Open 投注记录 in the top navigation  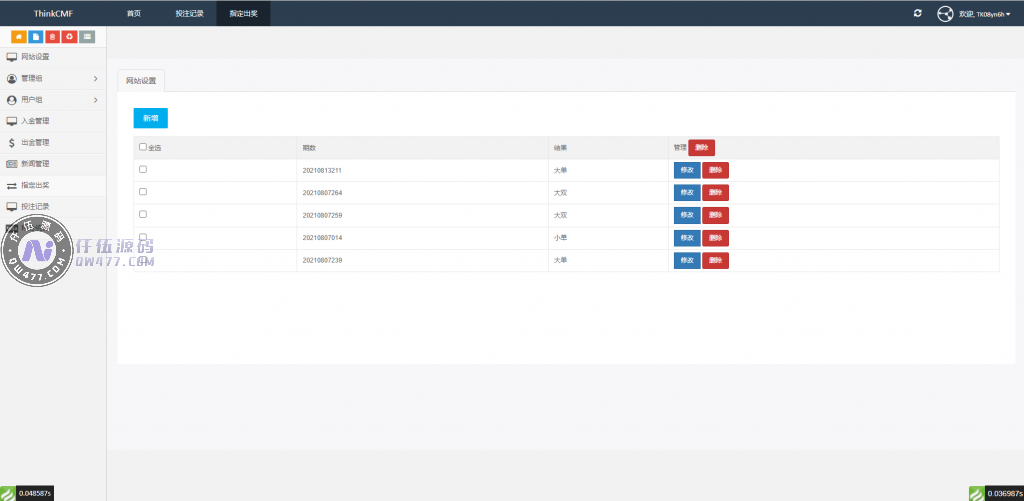coord(189,13)
